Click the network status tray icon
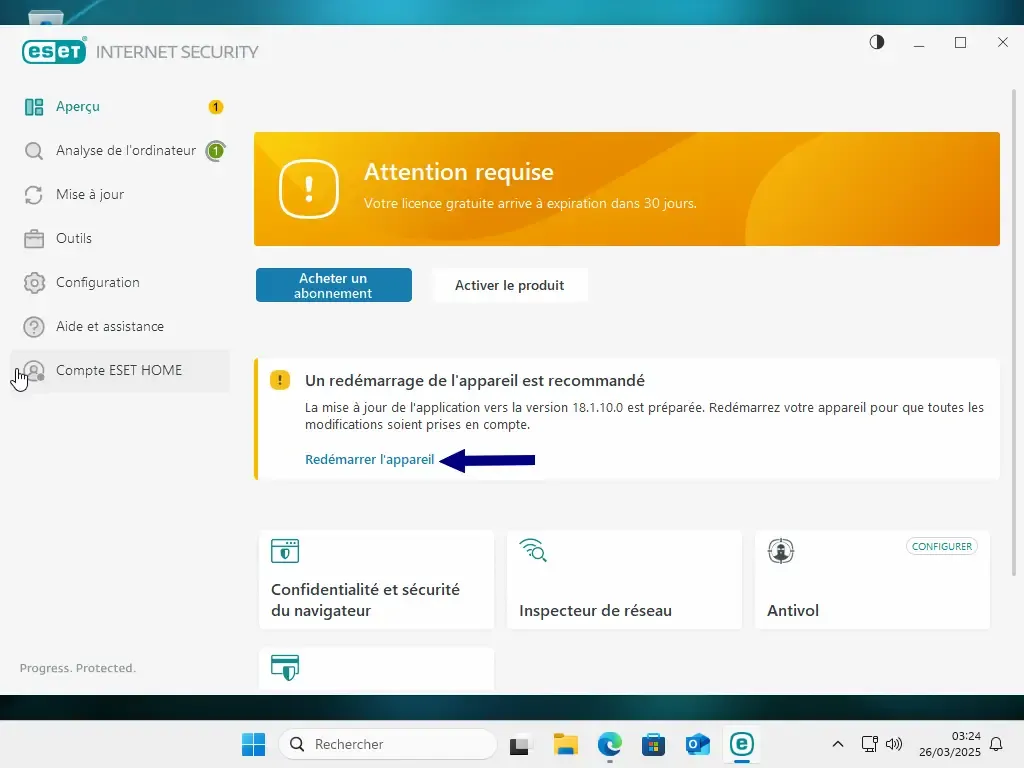 point(870,744)
